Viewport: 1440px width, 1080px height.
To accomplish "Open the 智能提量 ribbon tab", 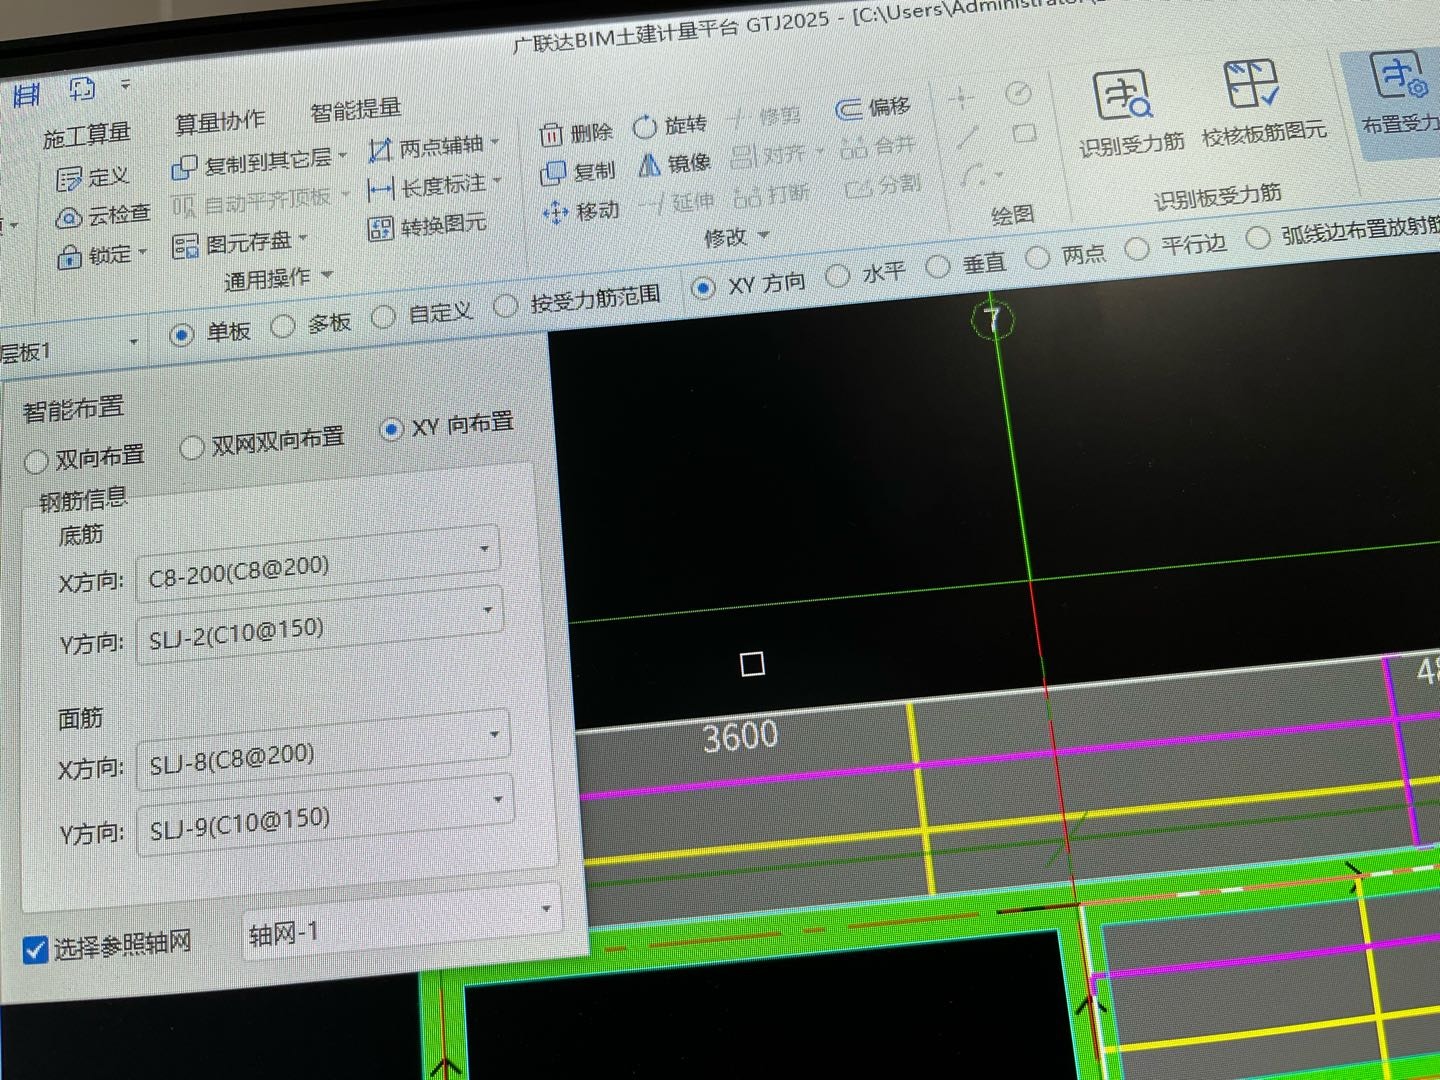I will tap(356, 109).
